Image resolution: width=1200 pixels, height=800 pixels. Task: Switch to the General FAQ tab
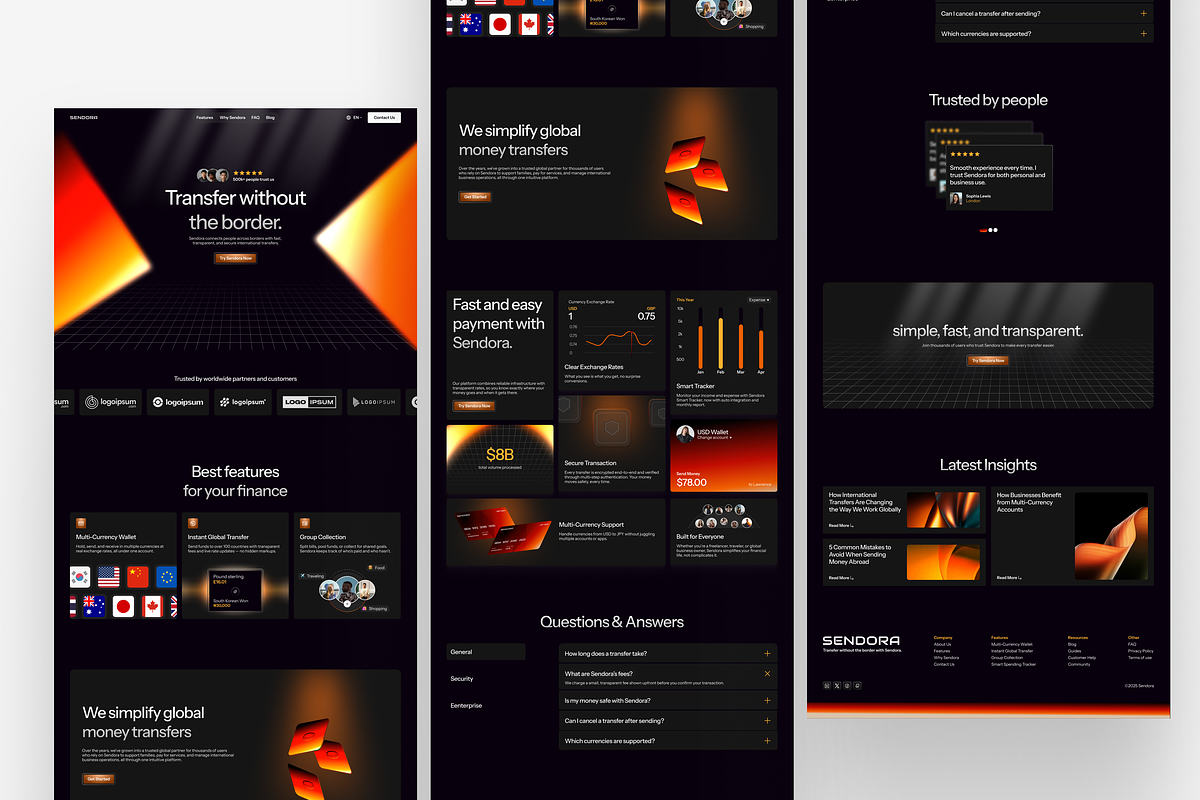(x=485, y=652)
